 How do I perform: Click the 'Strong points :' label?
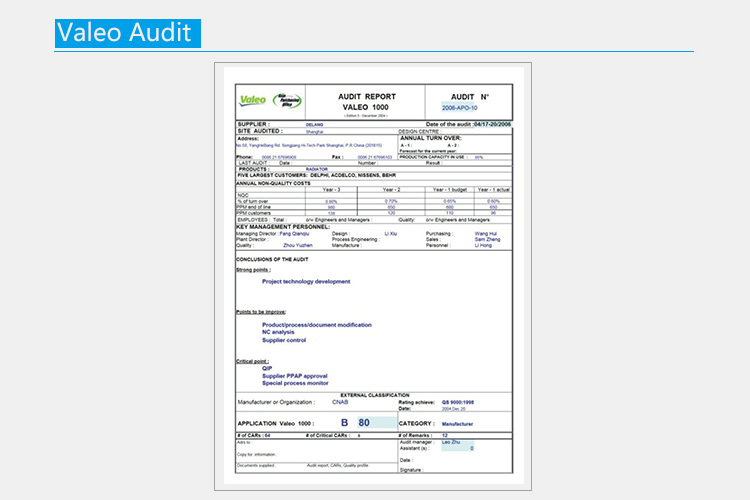coord(253,270)
